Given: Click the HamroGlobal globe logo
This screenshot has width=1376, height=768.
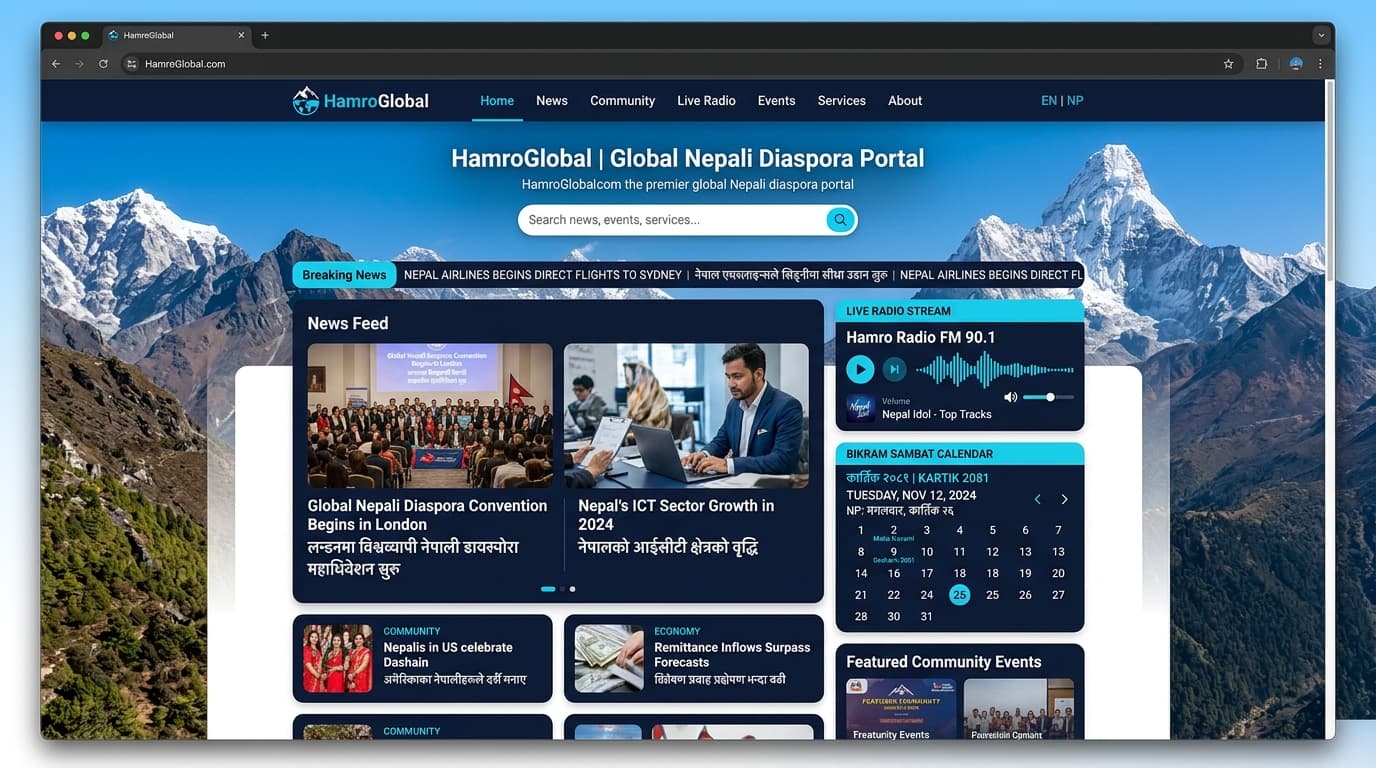Looking at the screenshot, I should 305,101.
